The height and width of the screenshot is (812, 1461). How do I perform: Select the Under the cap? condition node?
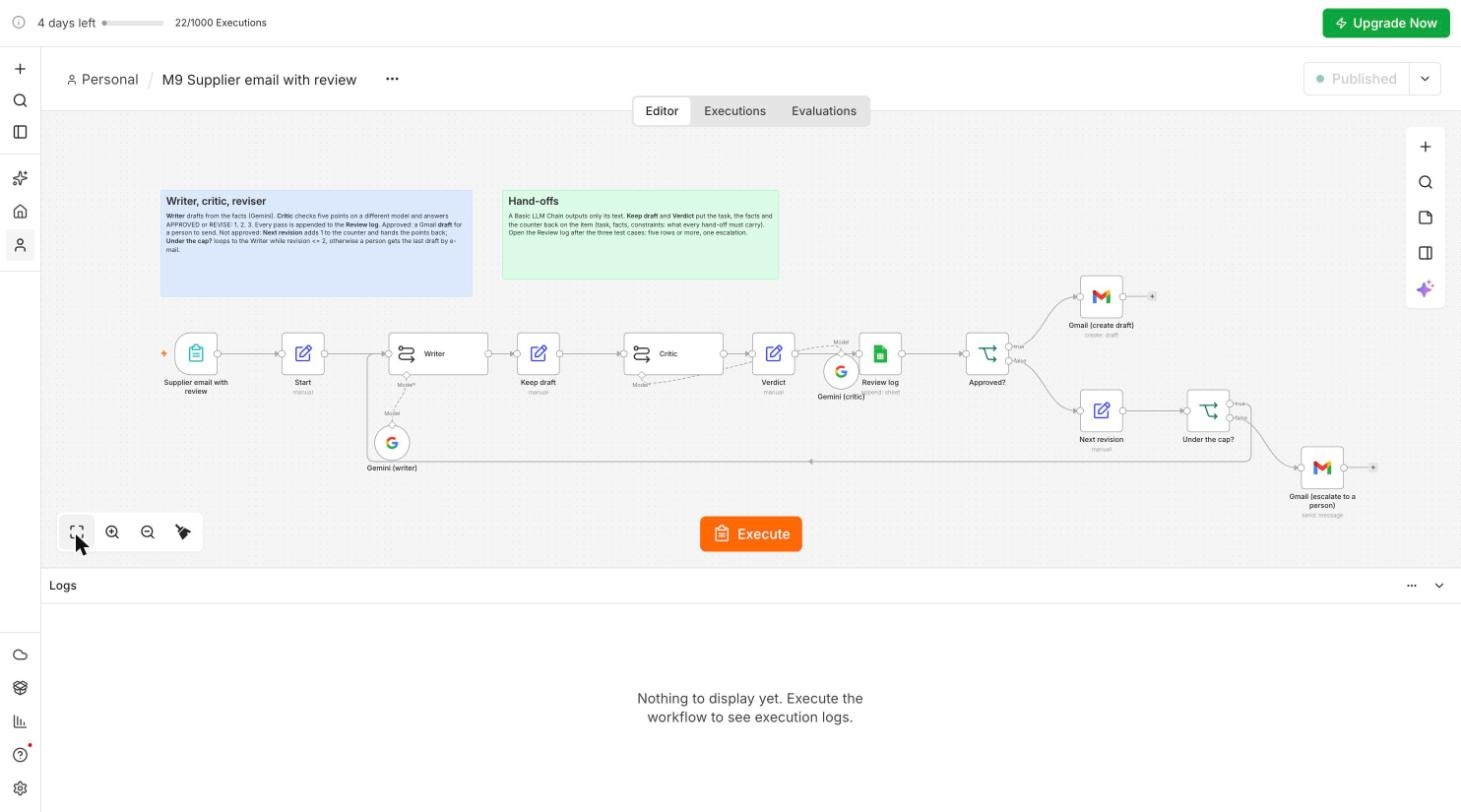pyautogui.click(x=1208, y=411)
